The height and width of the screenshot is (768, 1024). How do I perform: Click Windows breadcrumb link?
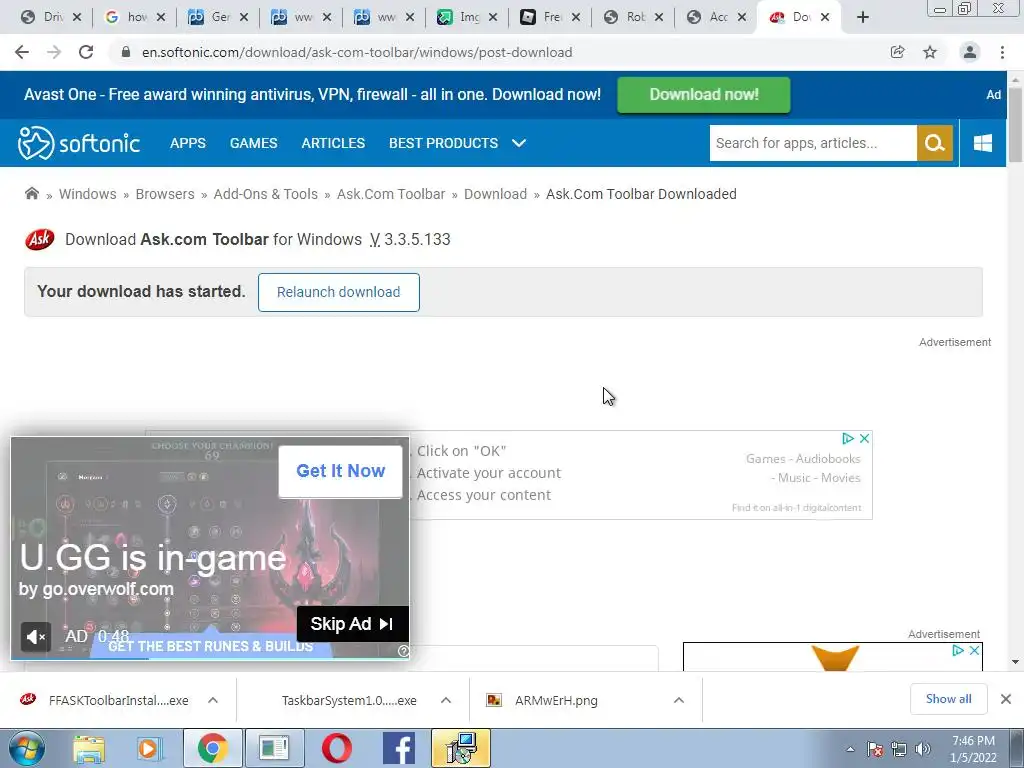(x=88, y=194)
